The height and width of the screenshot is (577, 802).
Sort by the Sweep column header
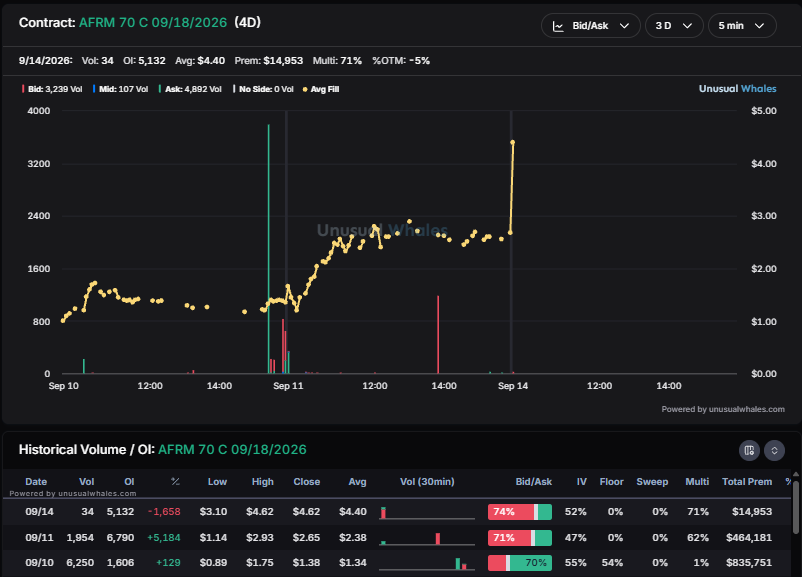point(652,482)
